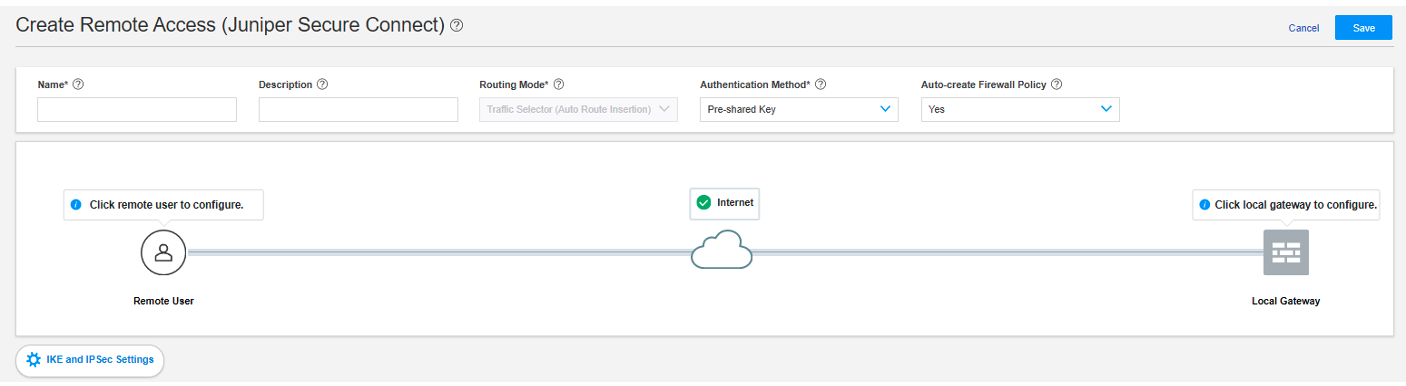Focus the Description input field
This screenshot has height=386, width=1406.
pos(358,109)
